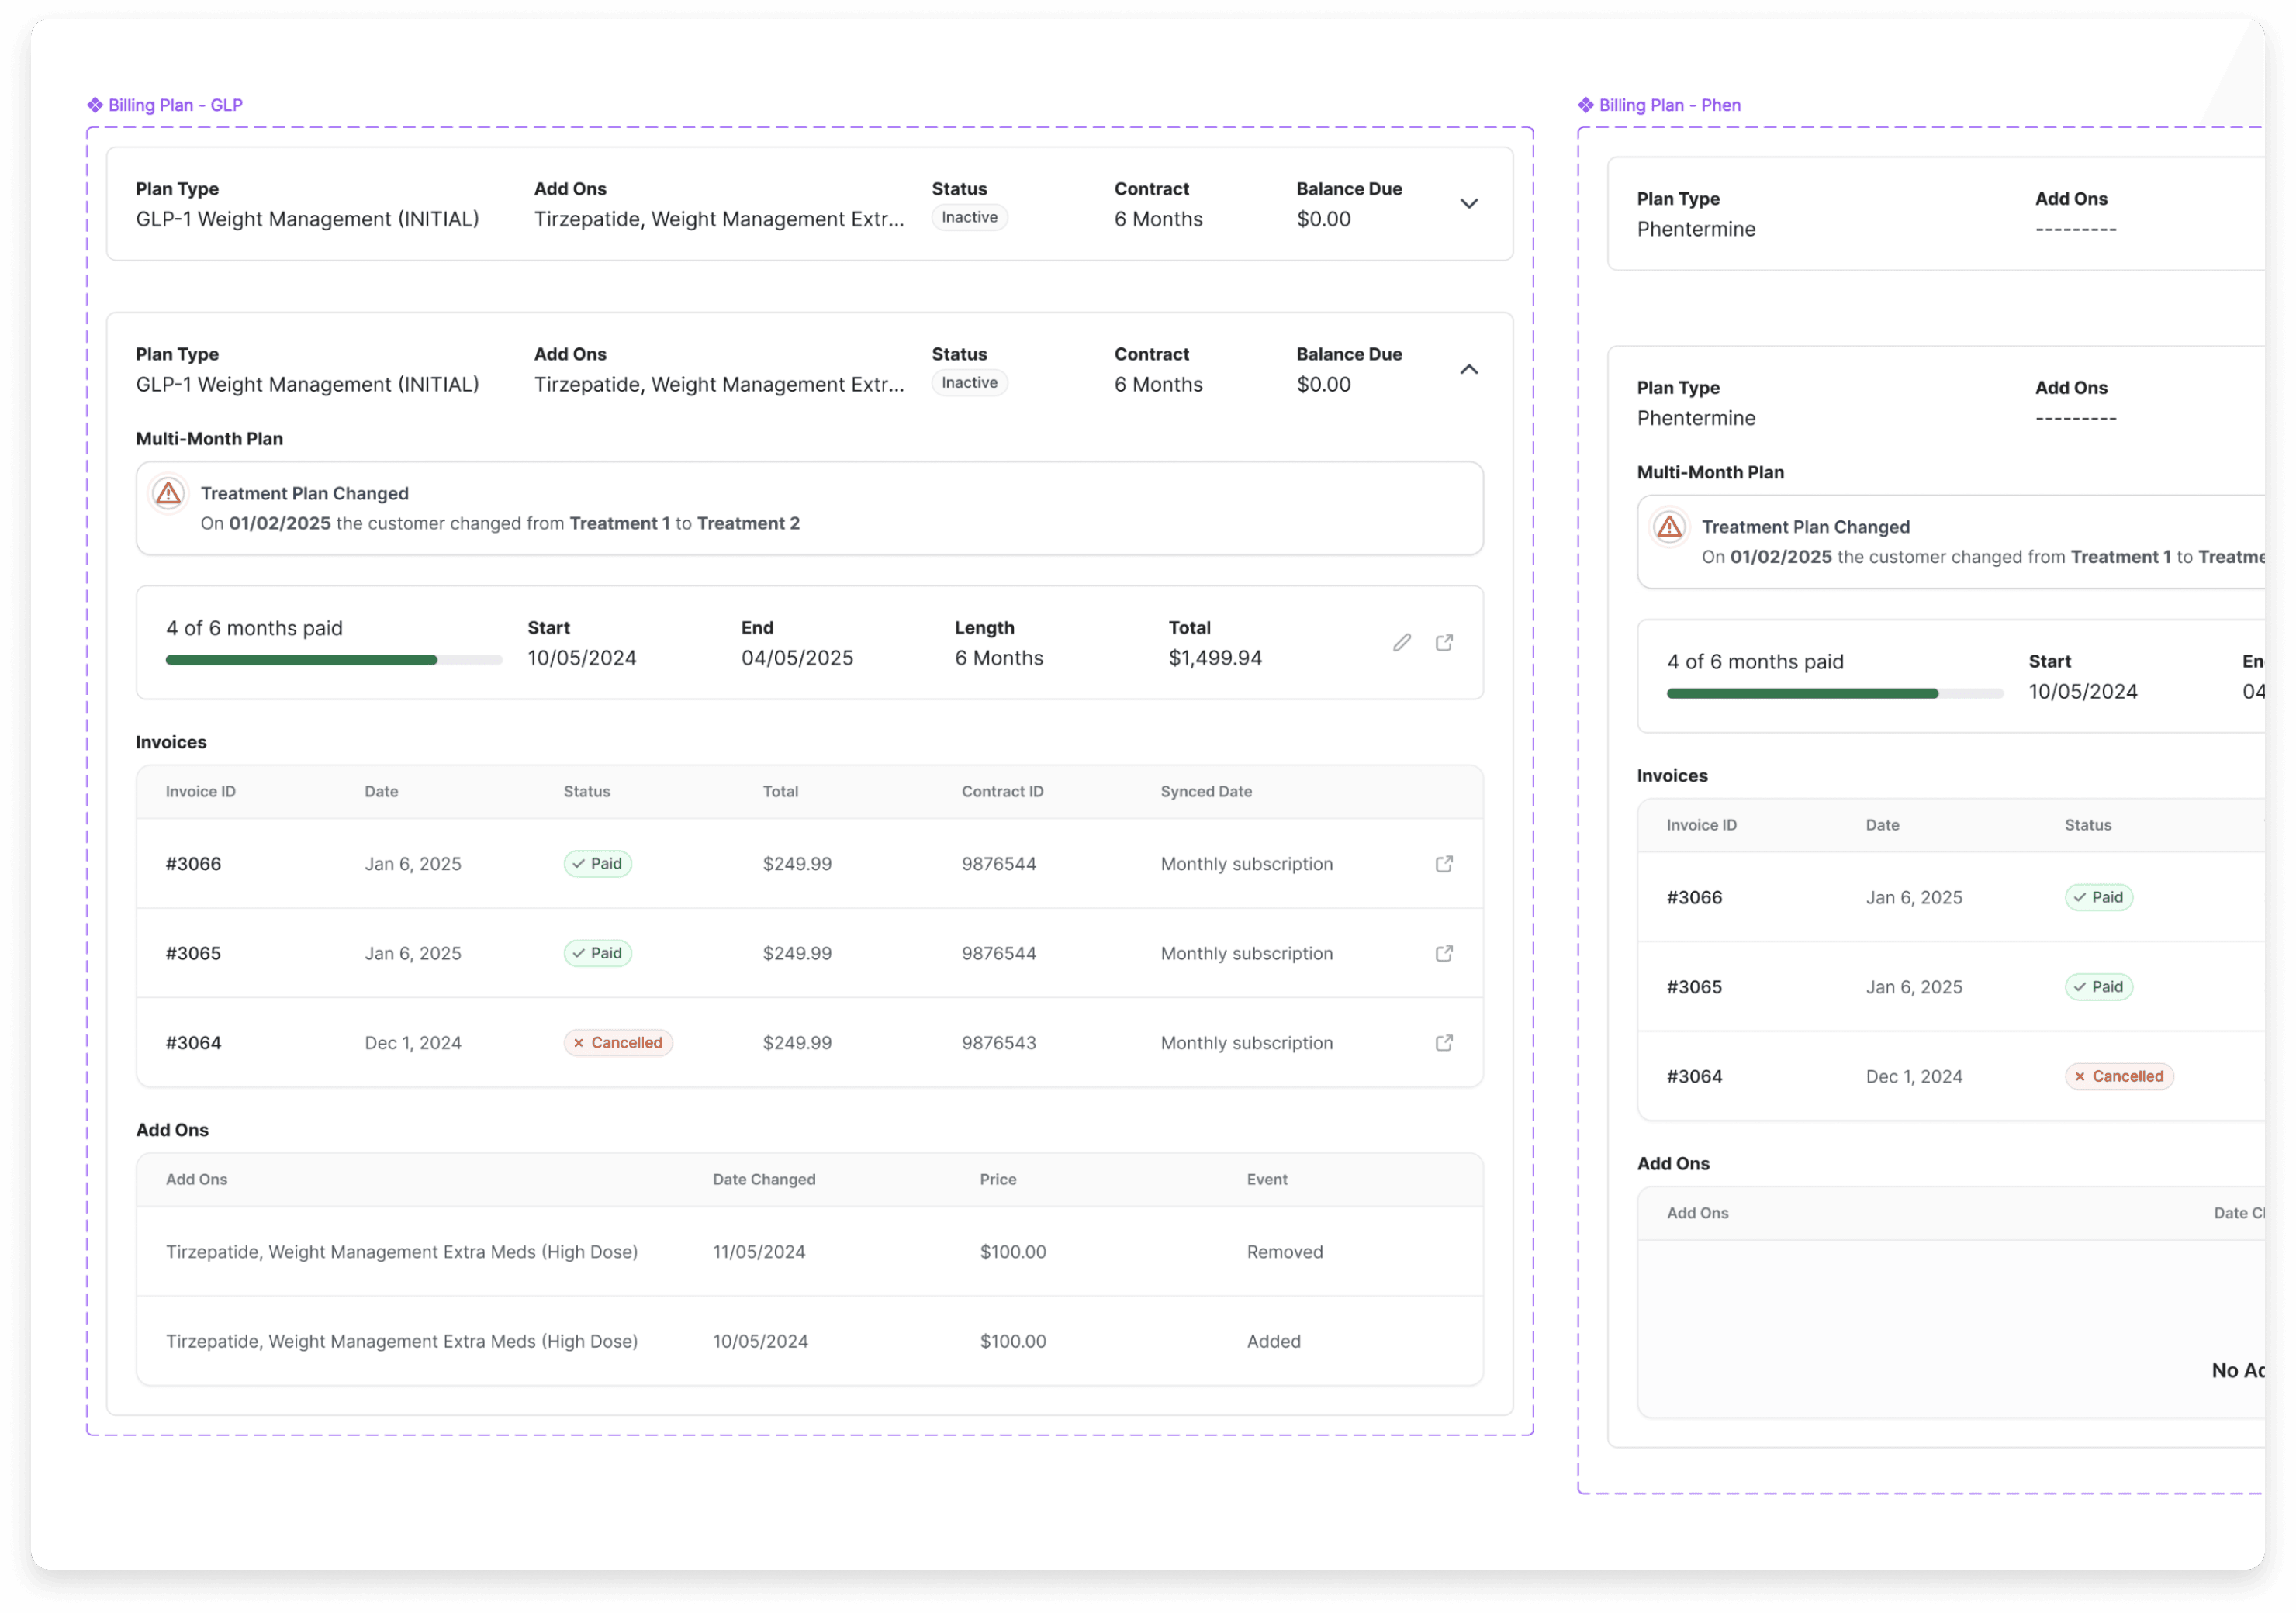This screenshot has height=1613, width=2296.
Task: Click the GLP Treatment Plan Changed title
Action: coord(305,494)
